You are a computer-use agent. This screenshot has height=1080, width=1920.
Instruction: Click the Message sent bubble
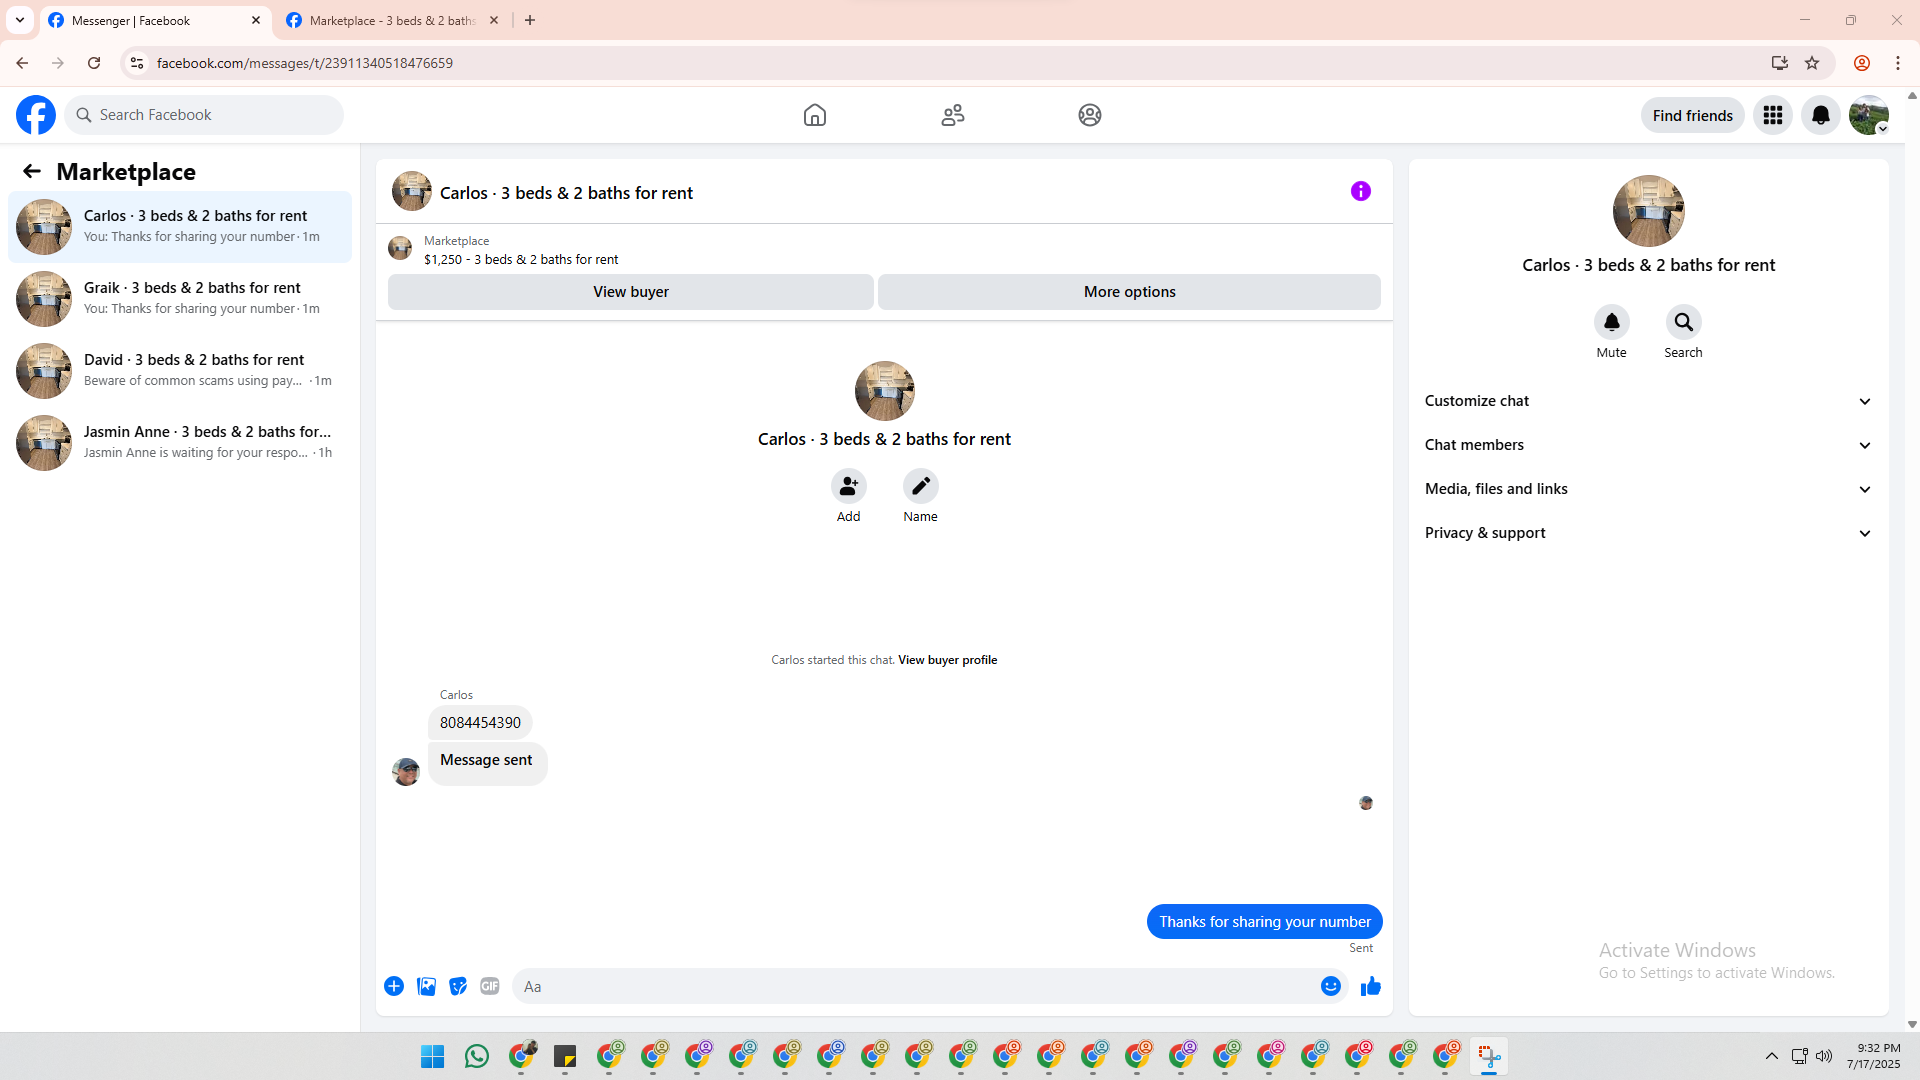[487, 762]
